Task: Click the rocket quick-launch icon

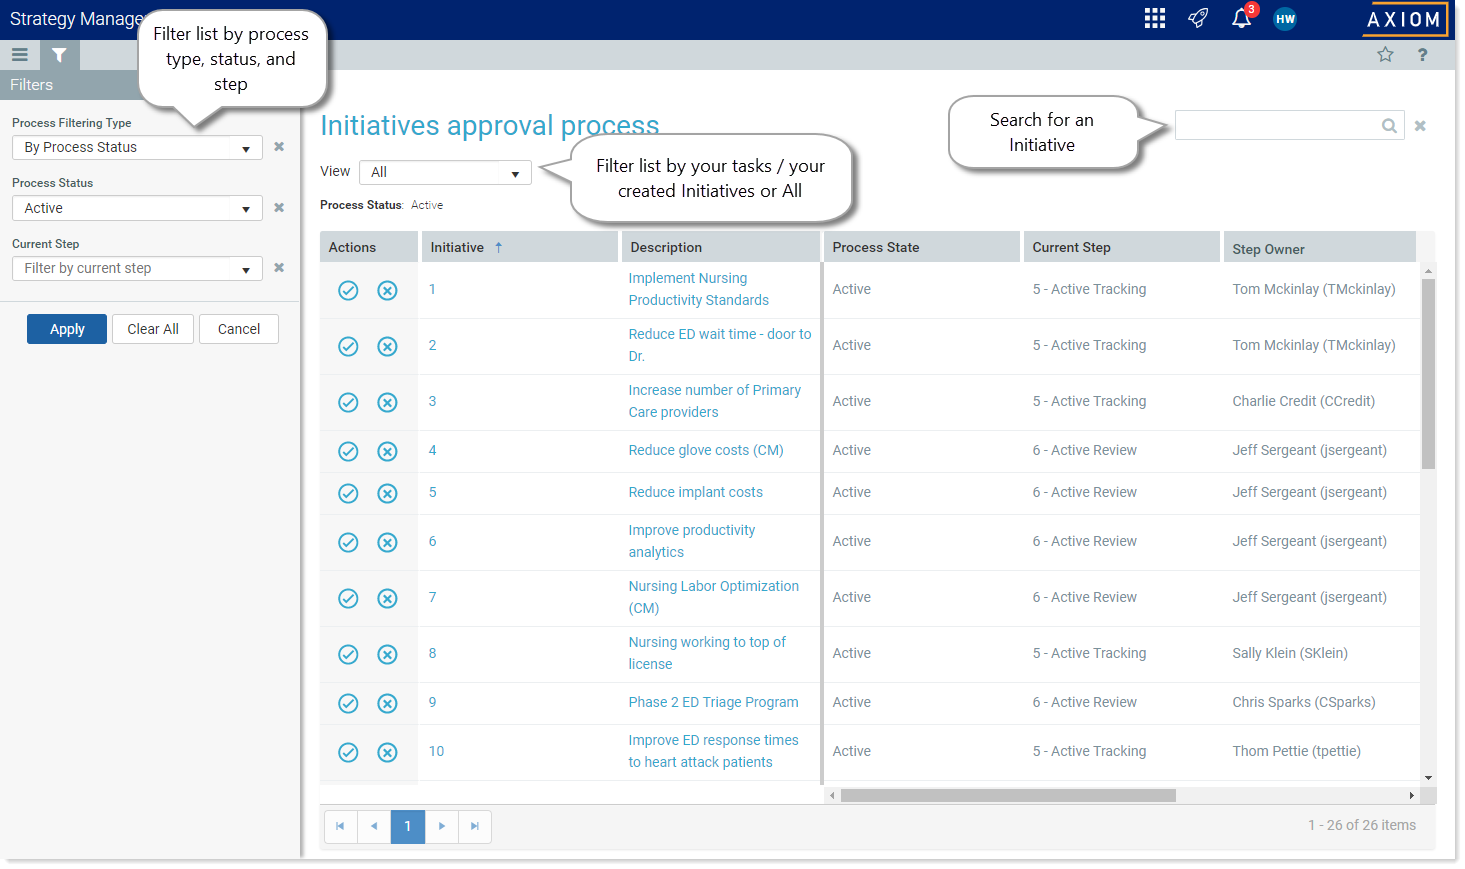Action: (1197, 18)
